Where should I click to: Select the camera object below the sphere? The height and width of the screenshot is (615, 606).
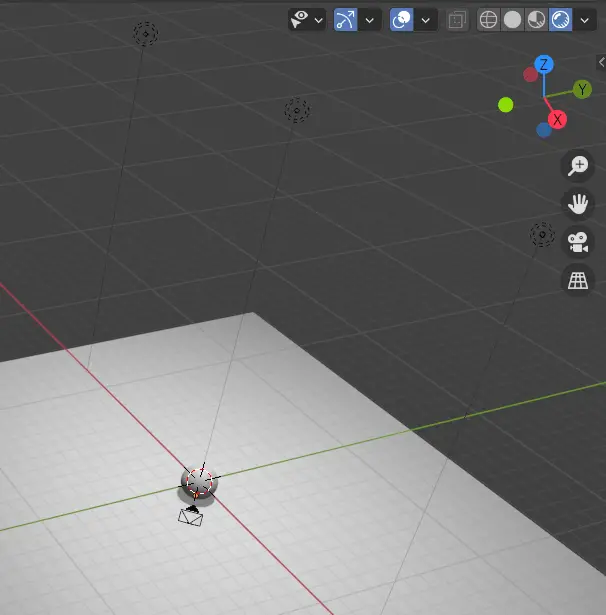191,516
